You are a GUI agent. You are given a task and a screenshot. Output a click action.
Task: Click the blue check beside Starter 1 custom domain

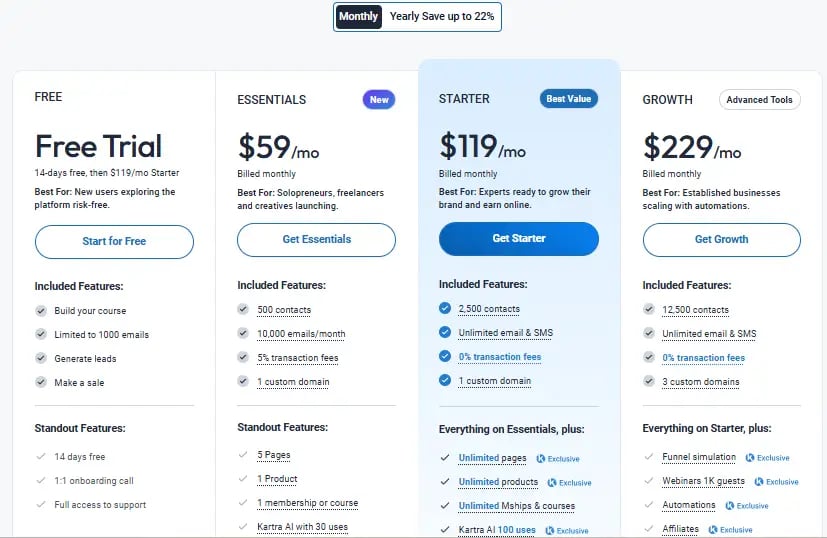tap(445, 380)
